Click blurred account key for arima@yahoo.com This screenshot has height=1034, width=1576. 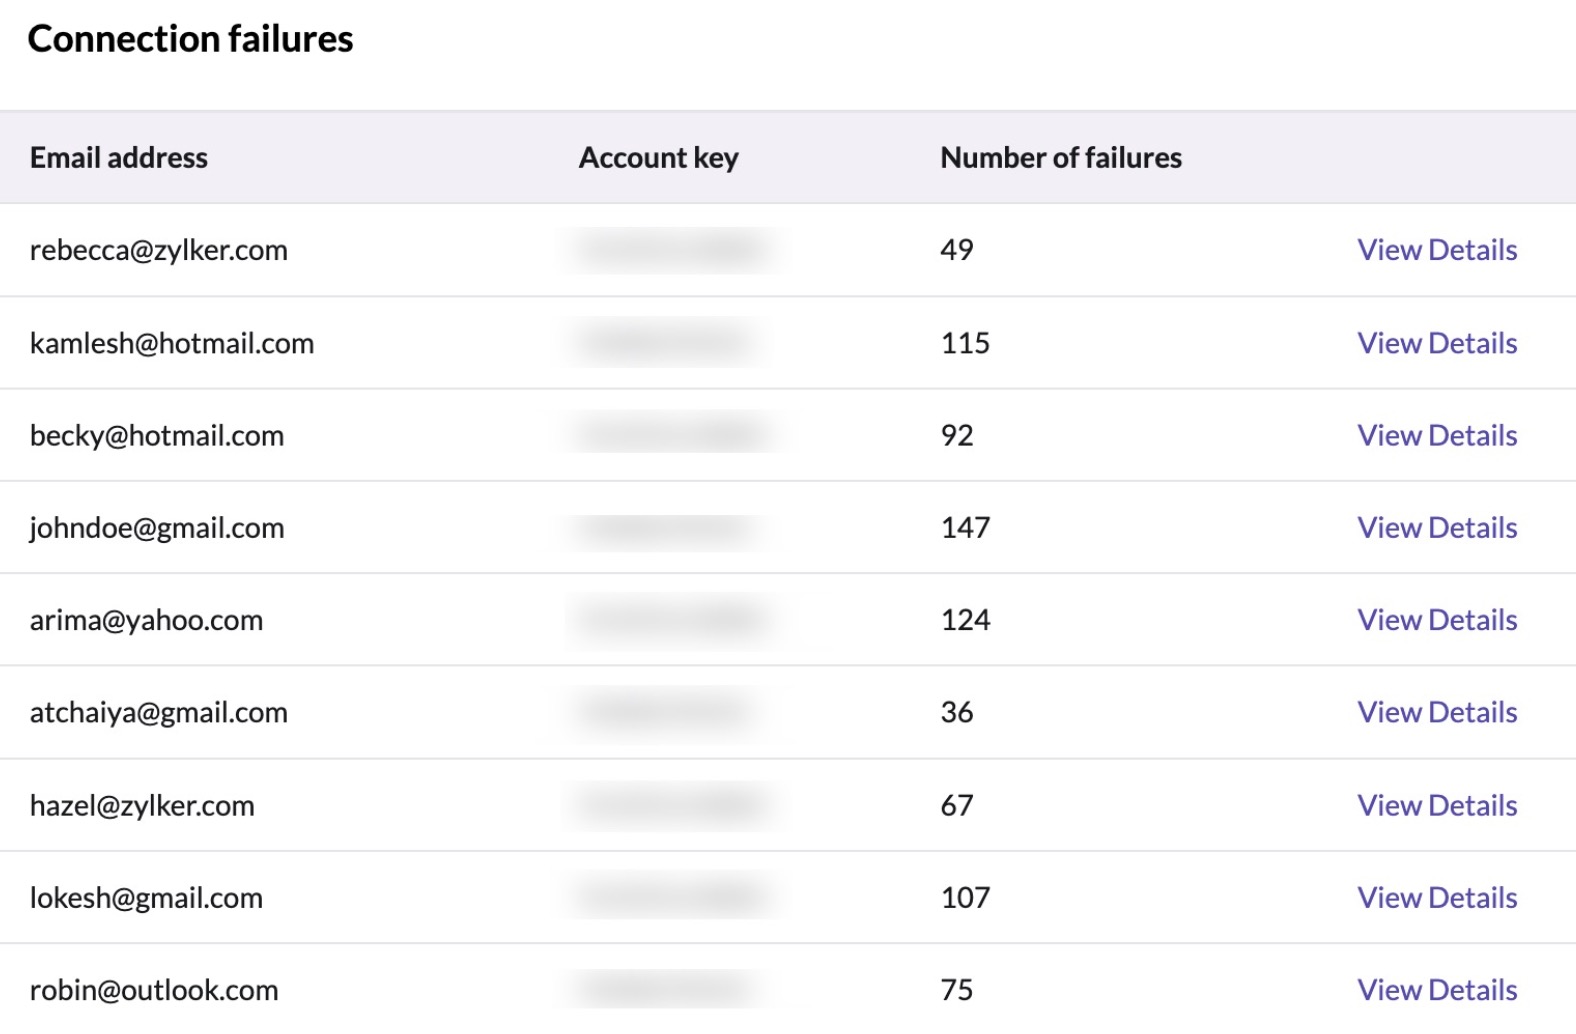(x=670, y=620)
